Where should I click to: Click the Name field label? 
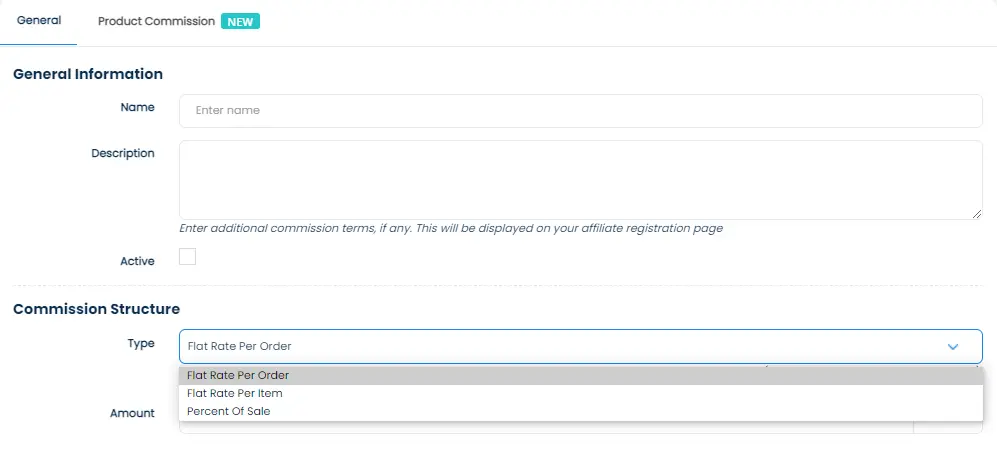[138, 107]
